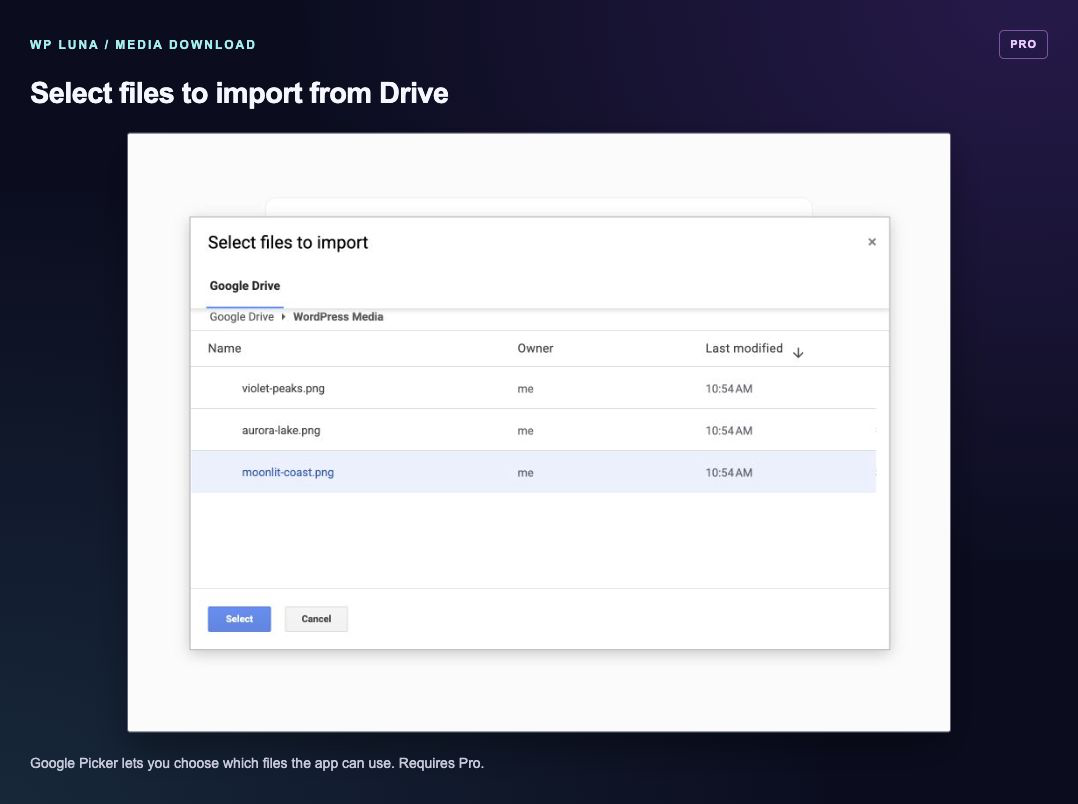Click owner 'me' in violet-peaks.png row
The width and height of the screenshot is (1078, 804).
point(525,389)
